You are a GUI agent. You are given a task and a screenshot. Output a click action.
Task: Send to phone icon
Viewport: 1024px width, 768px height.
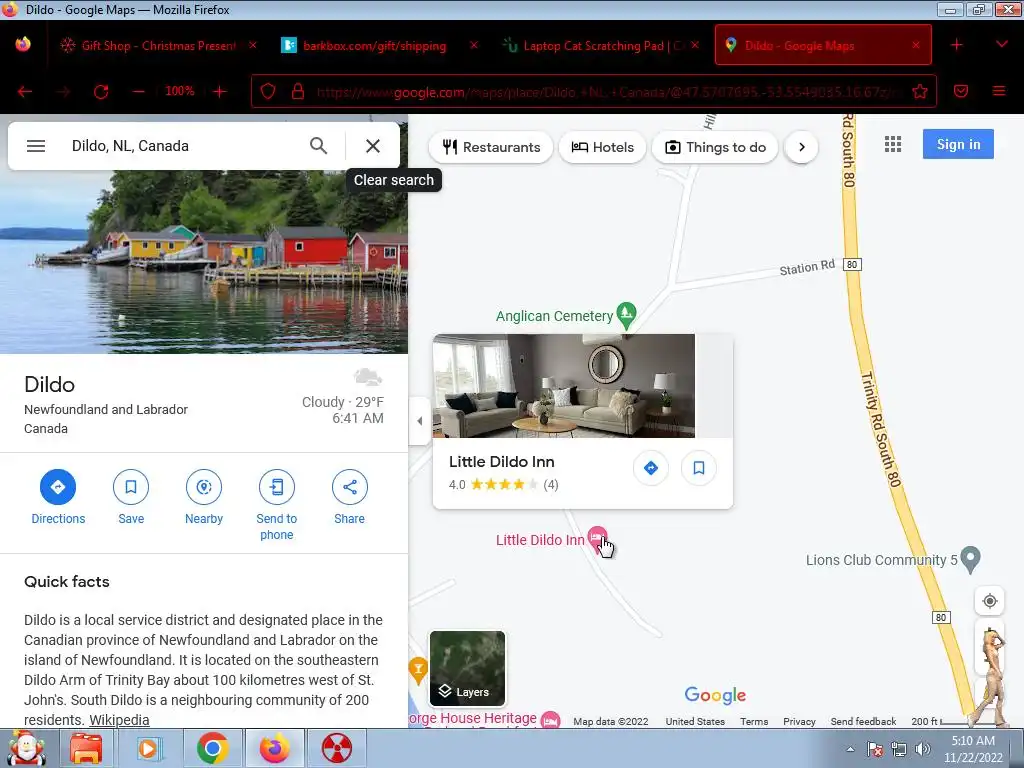pyautogui.click(x=277, y=487)
